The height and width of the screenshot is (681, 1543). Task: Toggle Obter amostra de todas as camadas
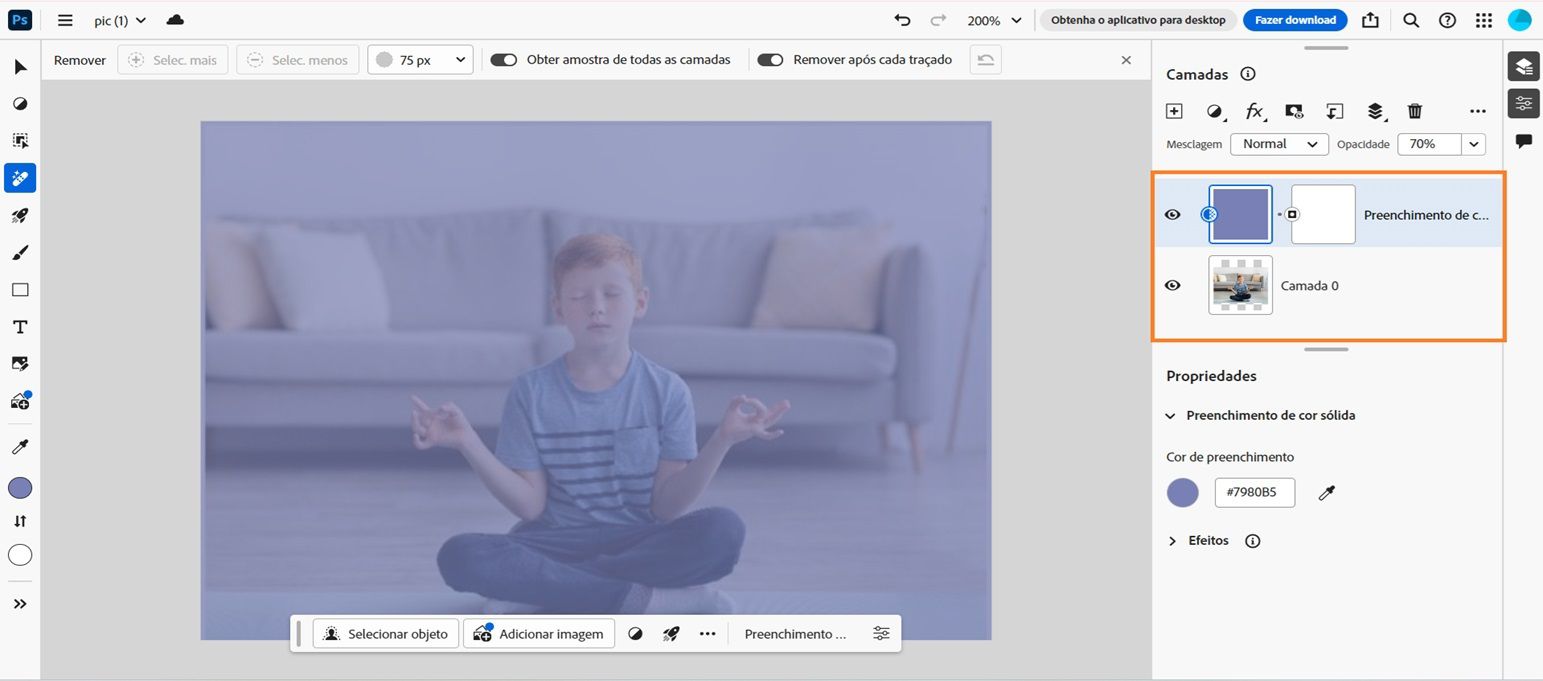click(x=503, y=59)
